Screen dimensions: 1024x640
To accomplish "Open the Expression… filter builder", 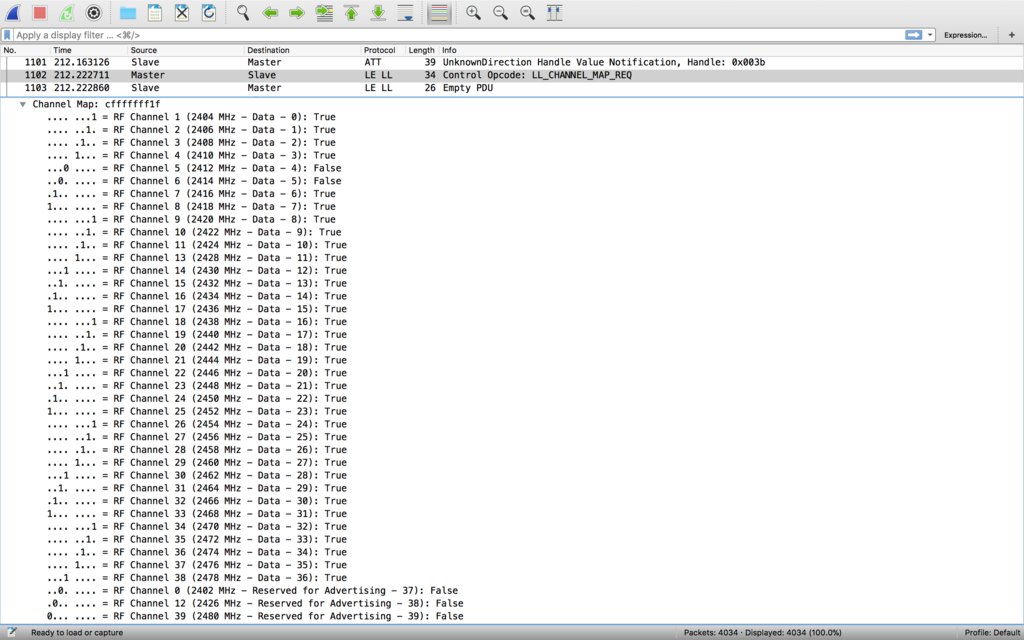I will coord(965,35).
